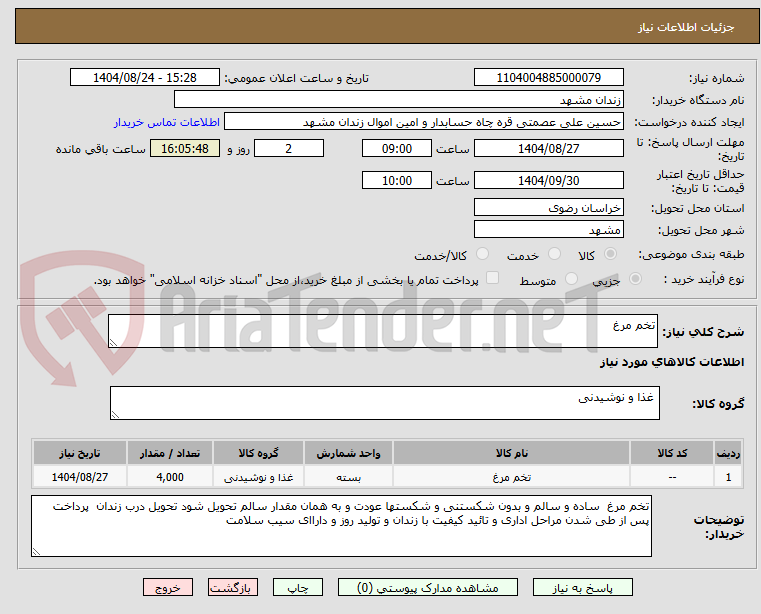
Task: Open مشاهده مدارک پیوستی (0) button
Action: pos(428,587)
